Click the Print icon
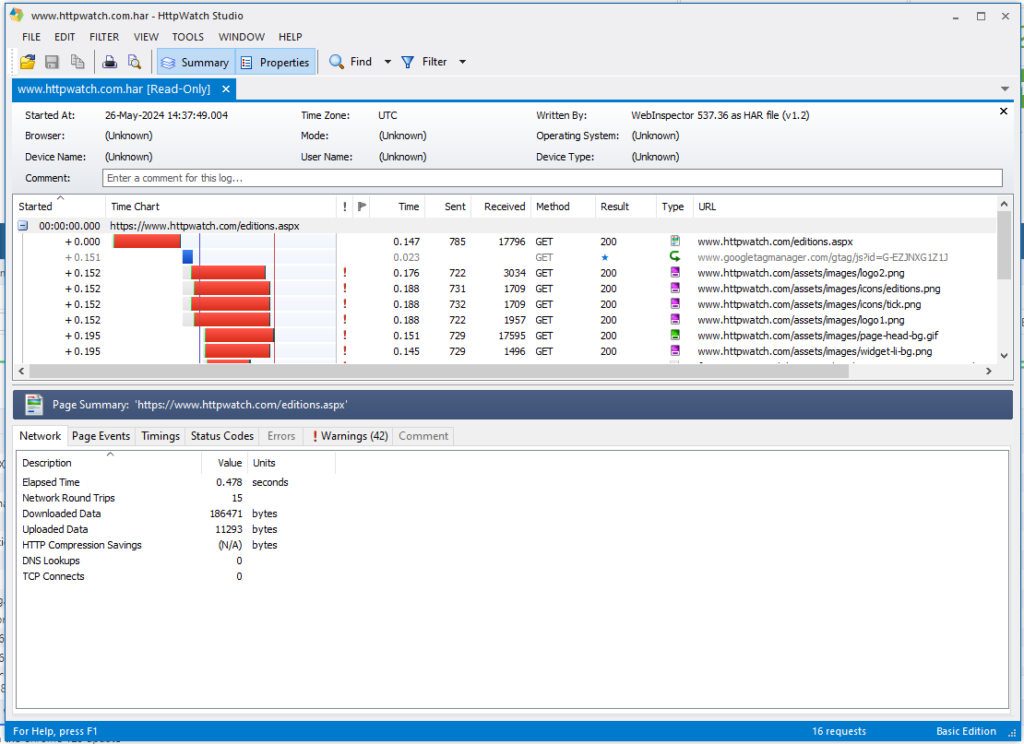 pos(110,62)
